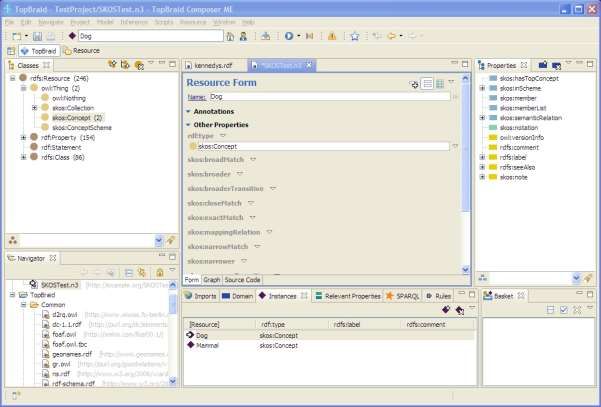
Task: Open the dropdown below the Classes tree
Action: [158, 241]
